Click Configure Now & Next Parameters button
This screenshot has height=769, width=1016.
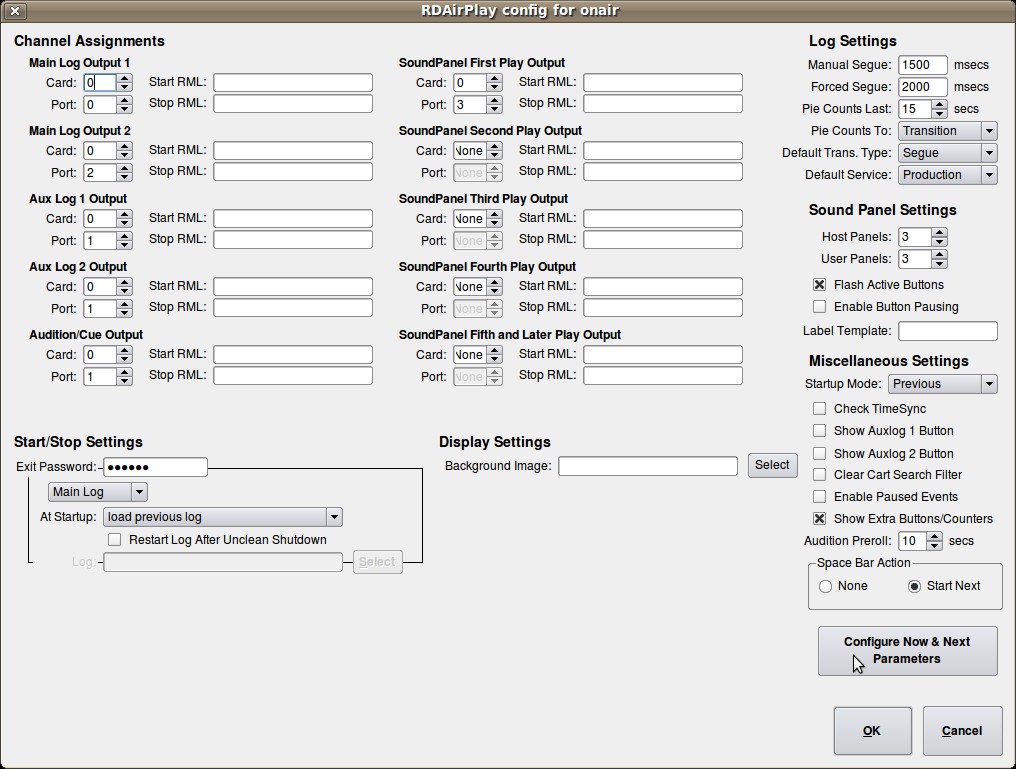pos(907,650)
